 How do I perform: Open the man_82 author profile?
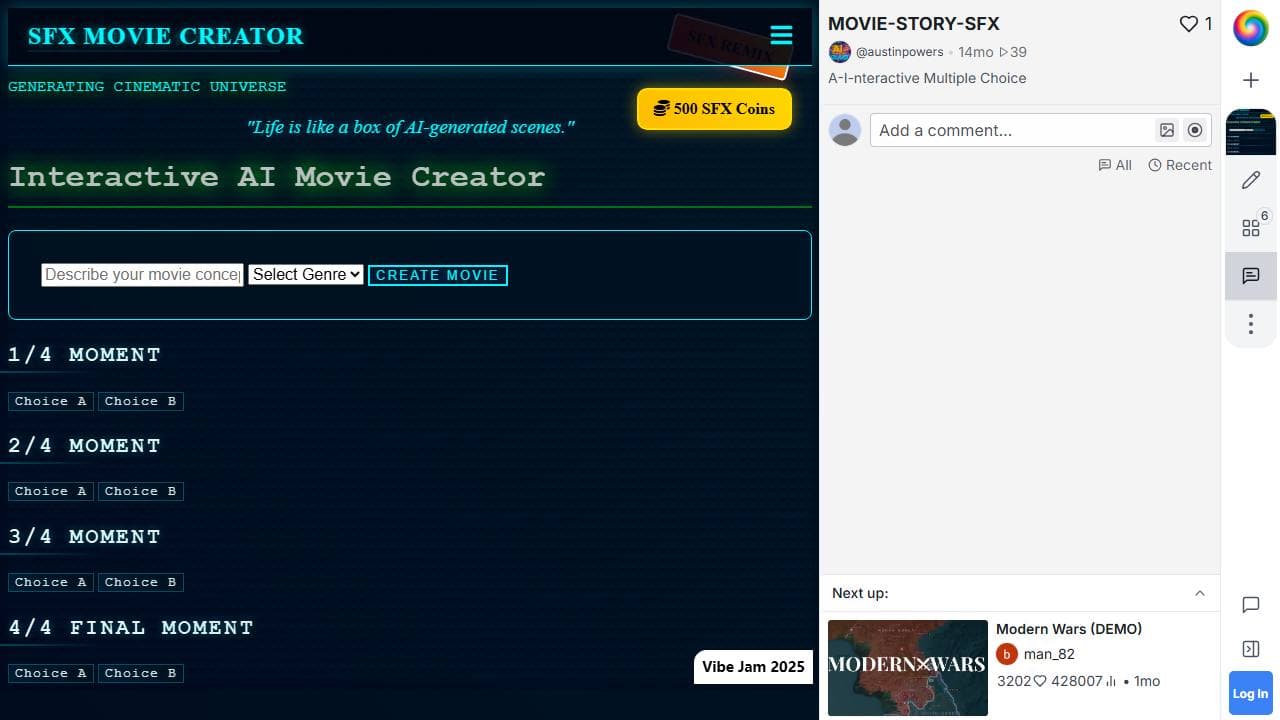coord(1049,654)
